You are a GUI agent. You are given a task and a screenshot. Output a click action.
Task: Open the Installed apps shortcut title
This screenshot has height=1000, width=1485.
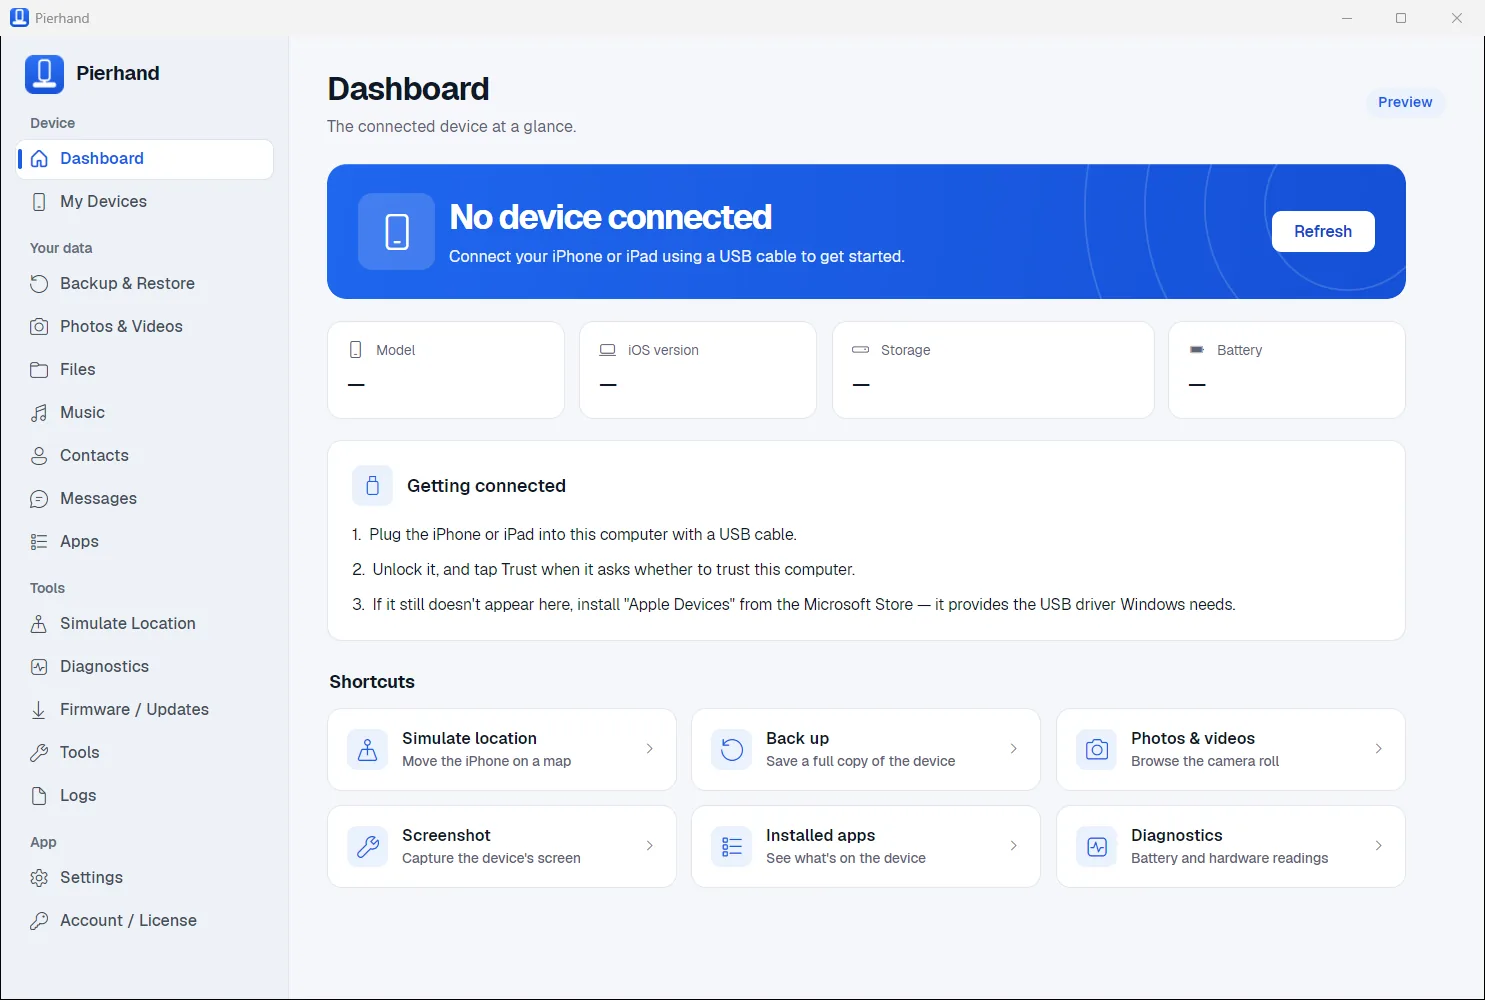tap(820, 836)
